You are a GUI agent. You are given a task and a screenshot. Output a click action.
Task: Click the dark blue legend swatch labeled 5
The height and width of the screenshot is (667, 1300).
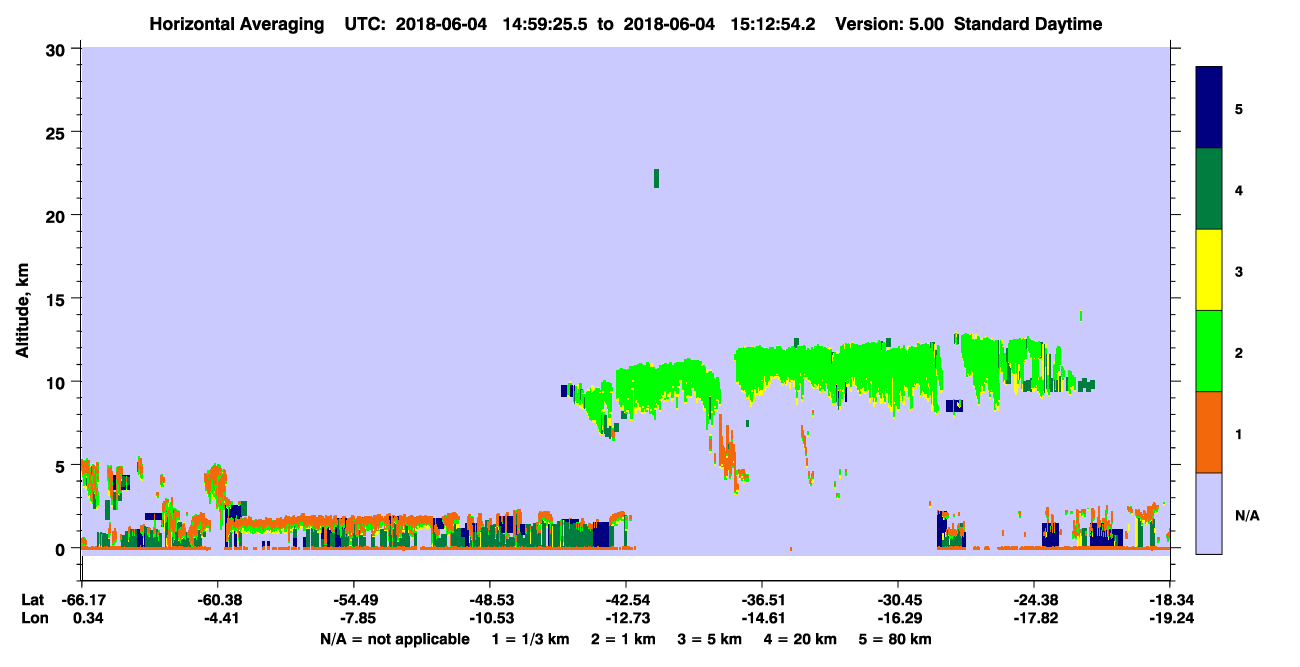point(1209,108)
